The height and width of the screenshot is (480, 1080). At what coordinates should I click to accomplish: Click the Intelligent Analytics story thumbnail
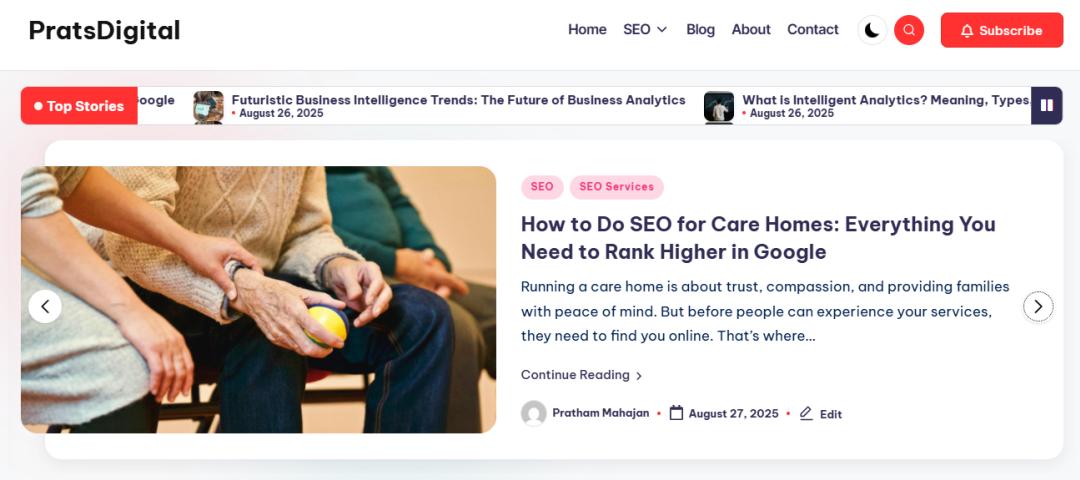click(x=719, y=106)
